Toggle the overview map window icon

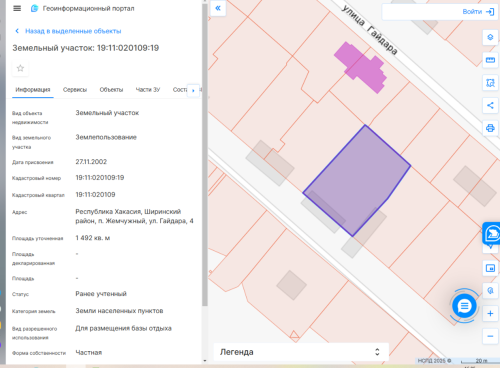coord(490,268)
